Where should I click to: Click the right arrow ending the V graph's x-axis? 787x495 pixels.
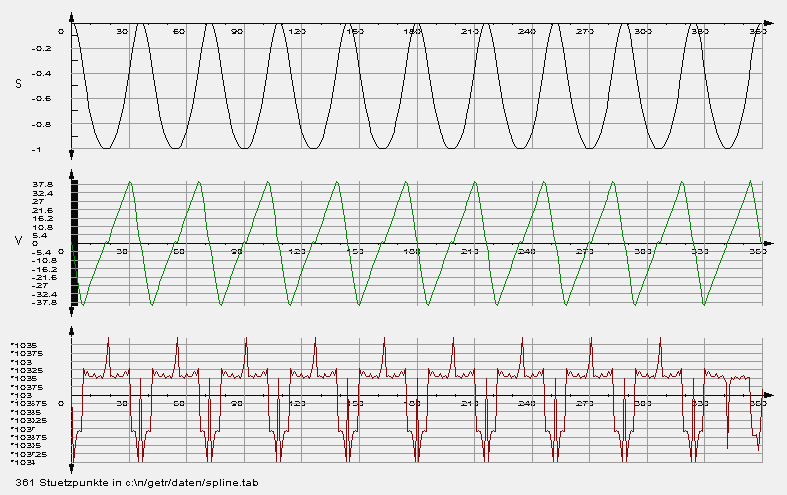tap(767, 241)
